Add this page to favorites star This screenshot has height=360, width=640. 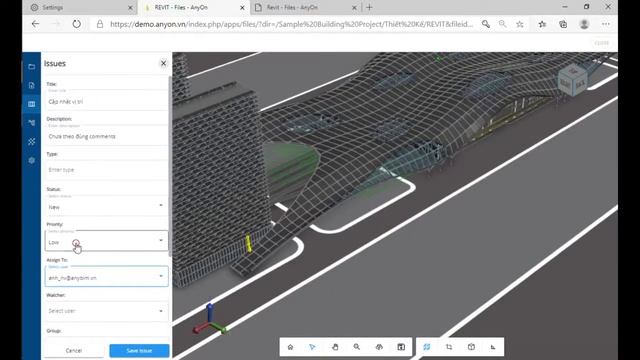coord(520,24)
